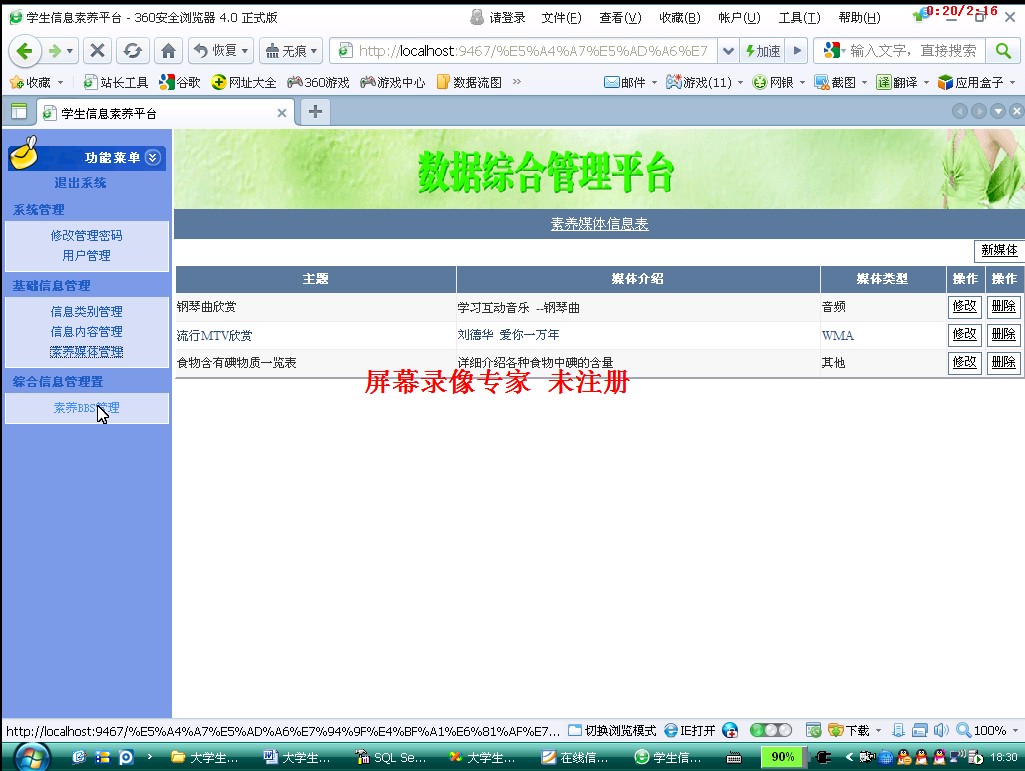Go back with the green back arrow

coord(25,50)
